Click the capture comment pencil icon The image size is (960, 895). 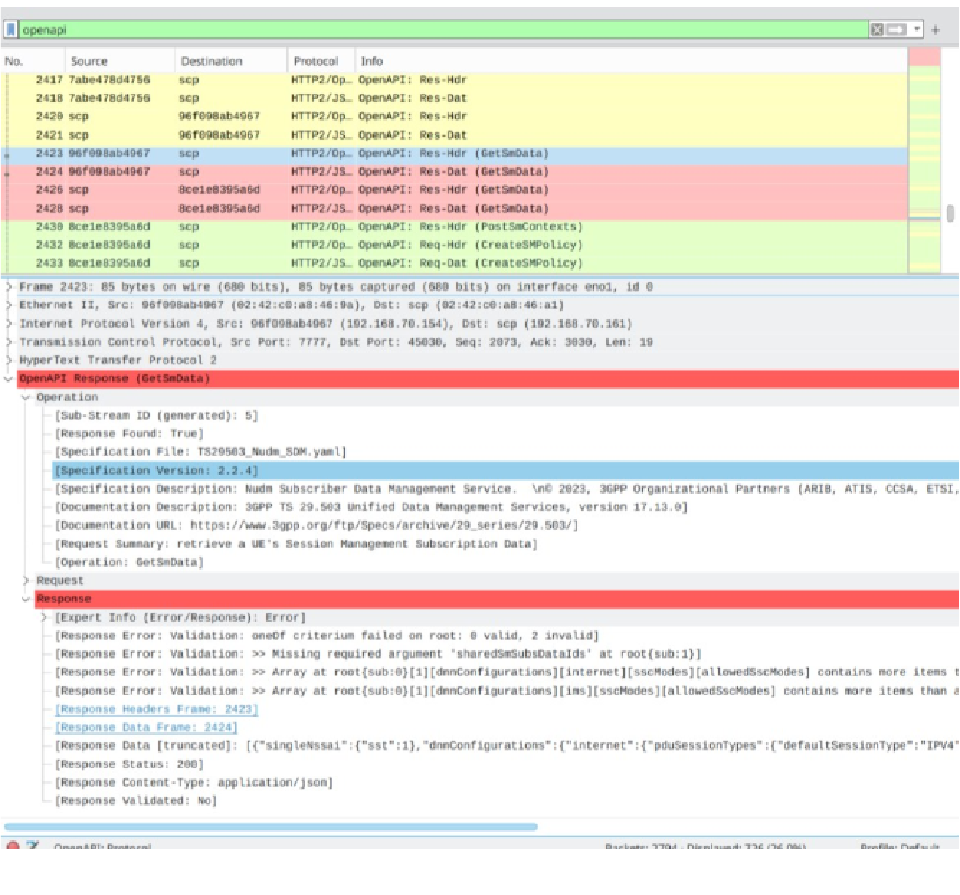(x=31, y=844)
